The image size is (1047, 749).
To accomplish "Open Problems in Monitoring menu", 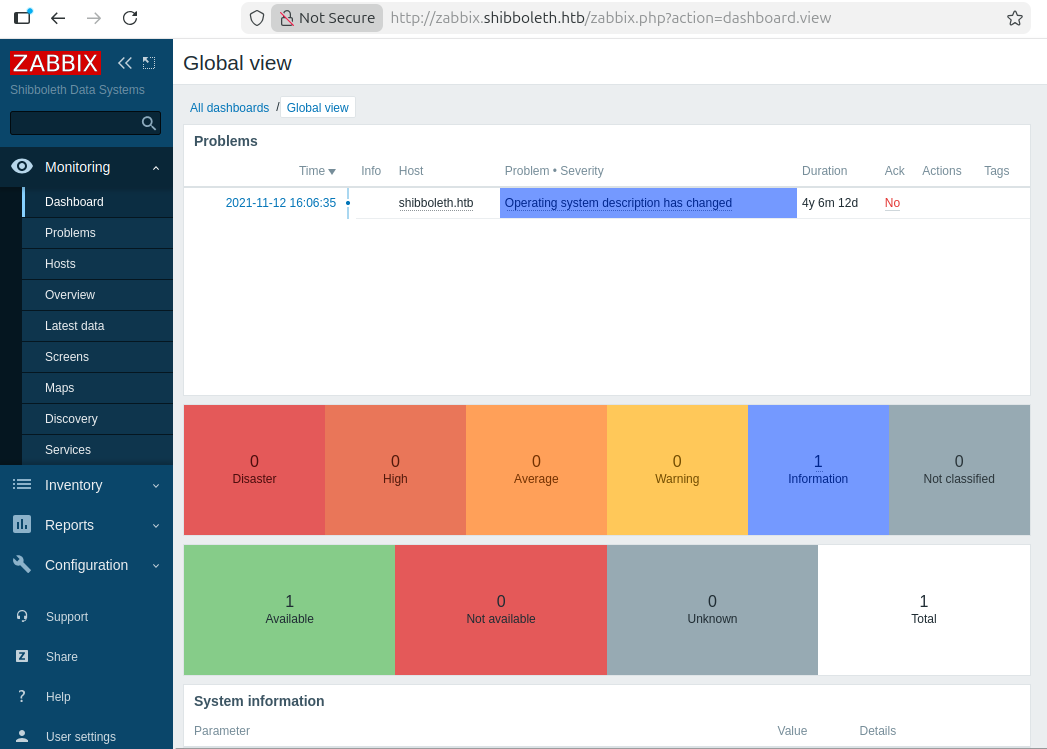I will point(97,232).
